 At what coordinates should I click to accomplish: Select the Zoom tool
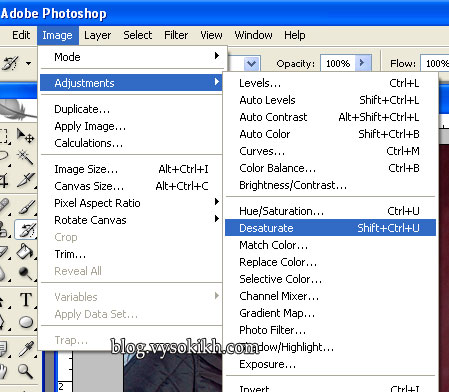pyautogui.click(x=25, y=371)
